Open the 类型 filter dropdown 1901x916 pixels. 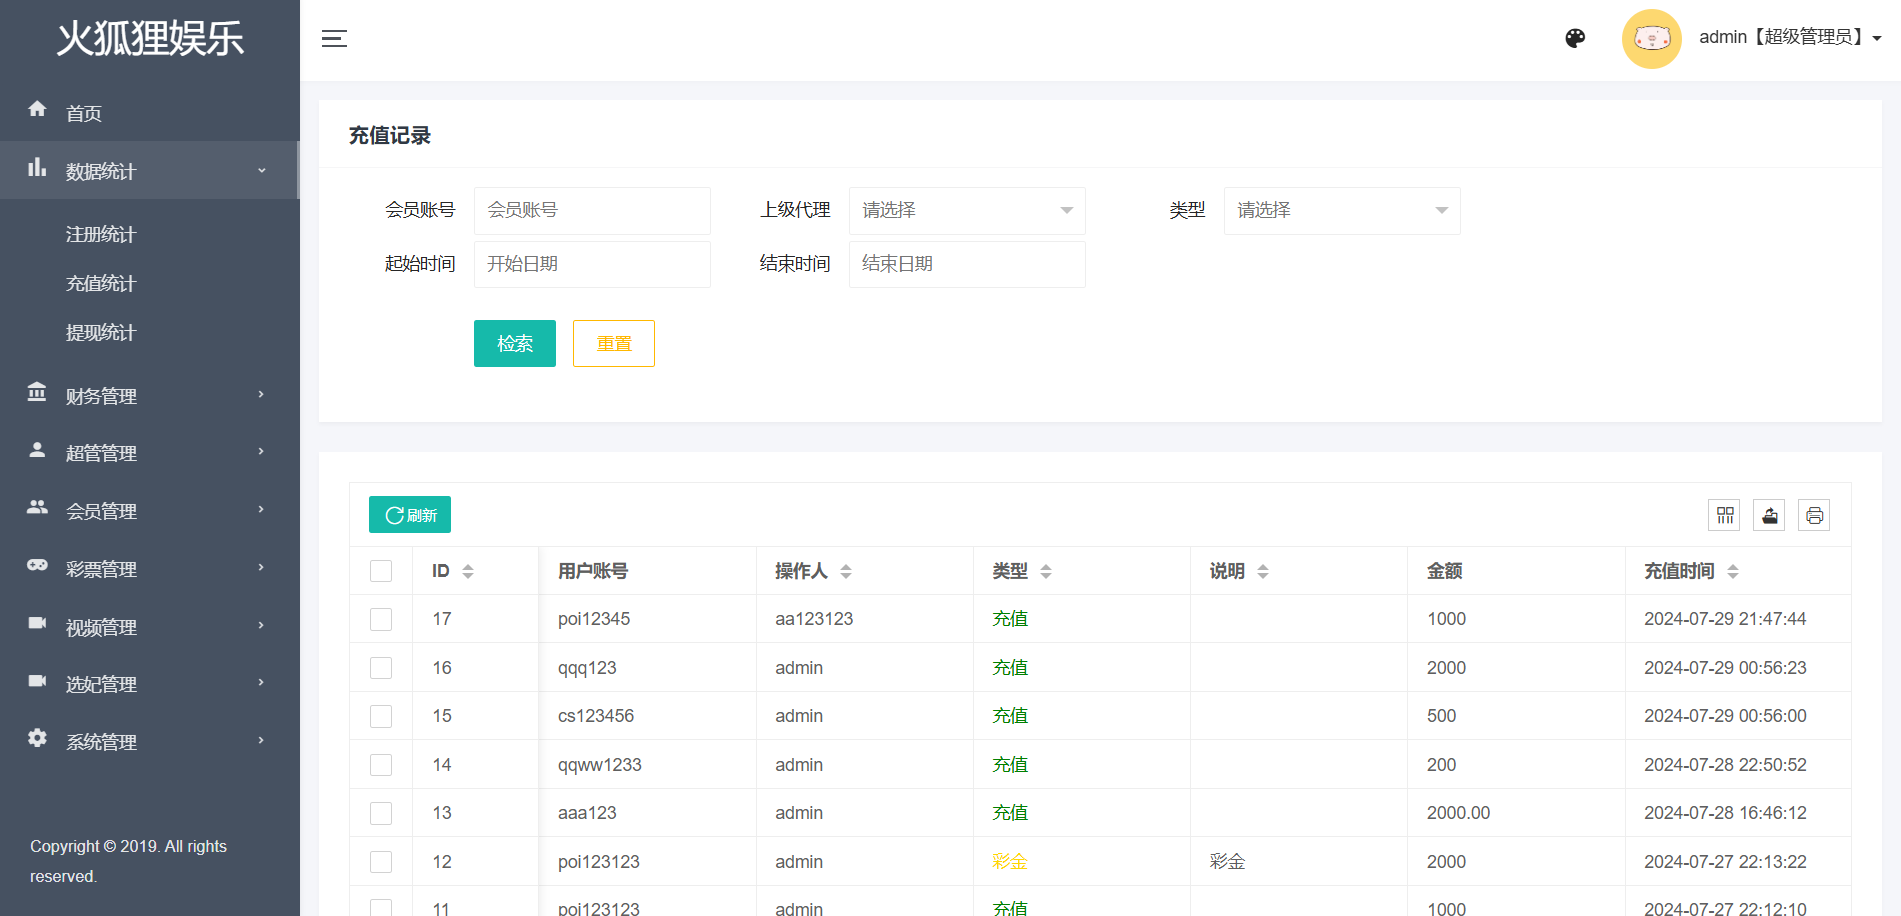pyautogui.click(x=1341, y=210)
